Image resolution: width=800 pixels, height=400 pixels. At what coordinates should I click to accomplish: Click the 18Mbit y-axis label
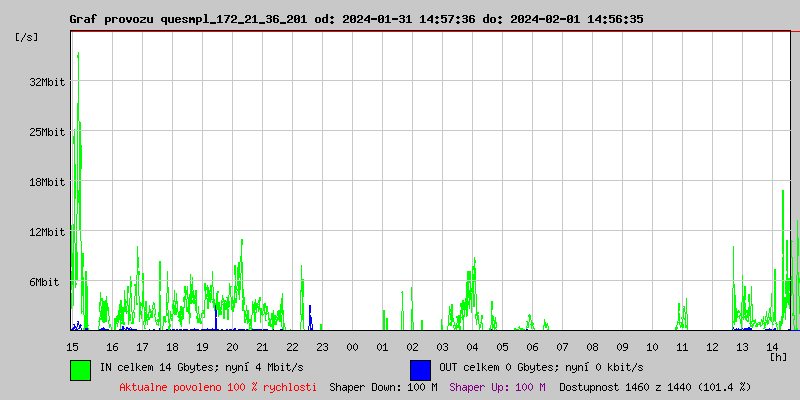47,182
